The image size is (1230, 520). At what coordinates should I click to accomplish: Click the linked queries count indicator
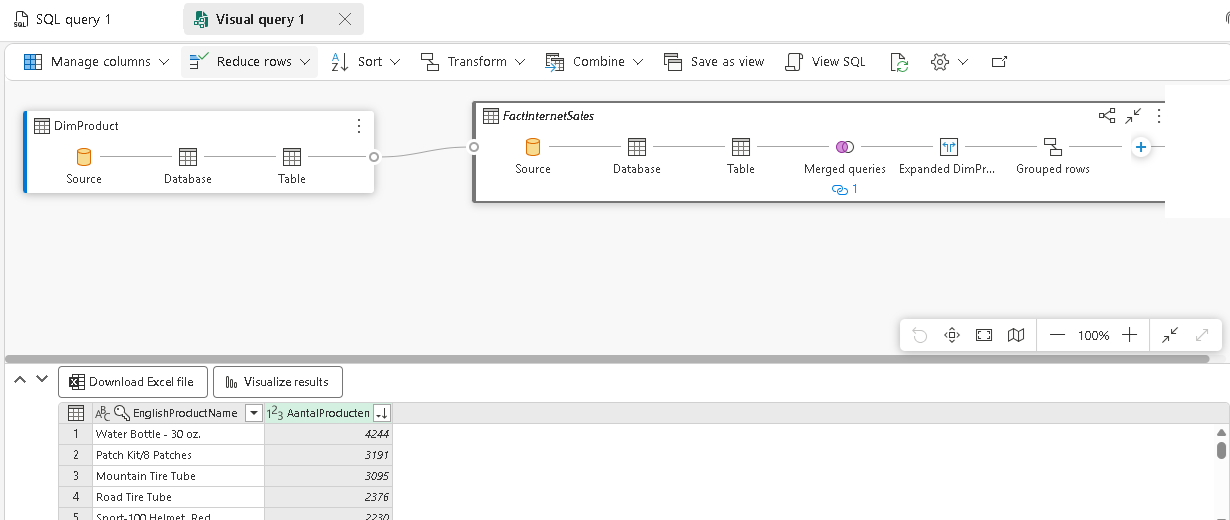(x=845, y=189)
